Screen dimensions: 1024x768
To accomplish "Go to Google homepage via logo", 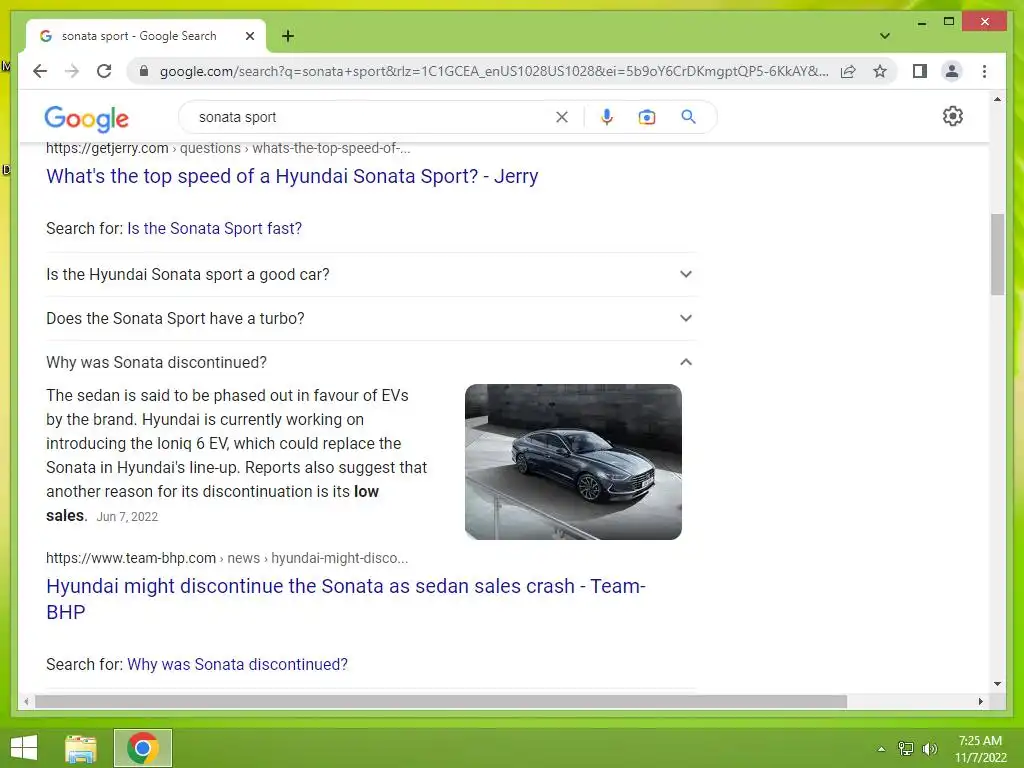I will click(x=86, y=118).
